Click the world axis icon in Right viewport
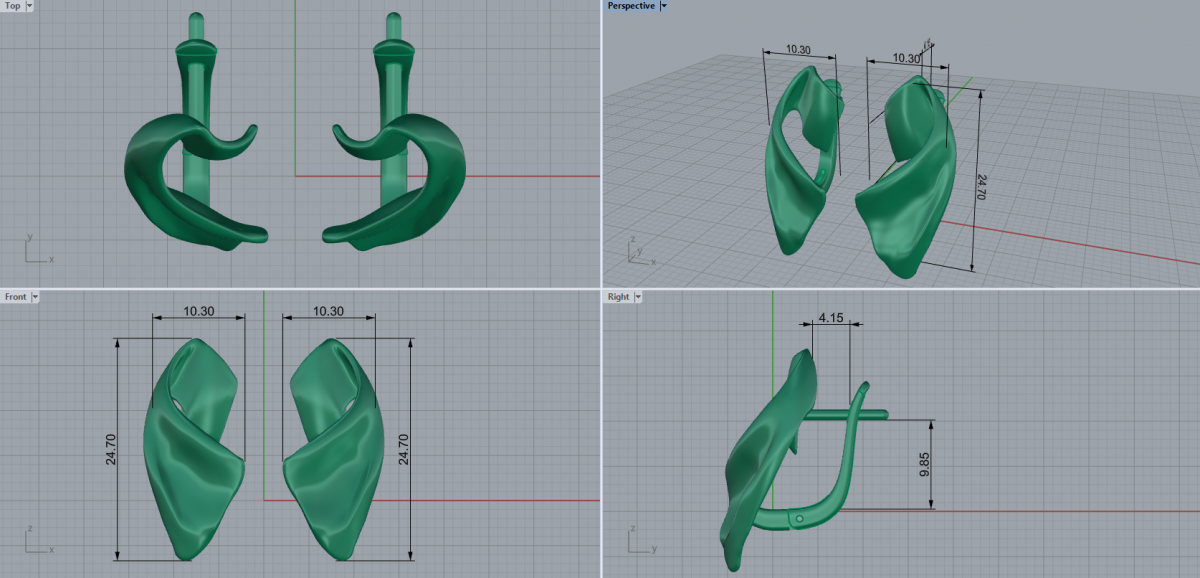Screen dimensions: 1200x578 pos(640,540)
